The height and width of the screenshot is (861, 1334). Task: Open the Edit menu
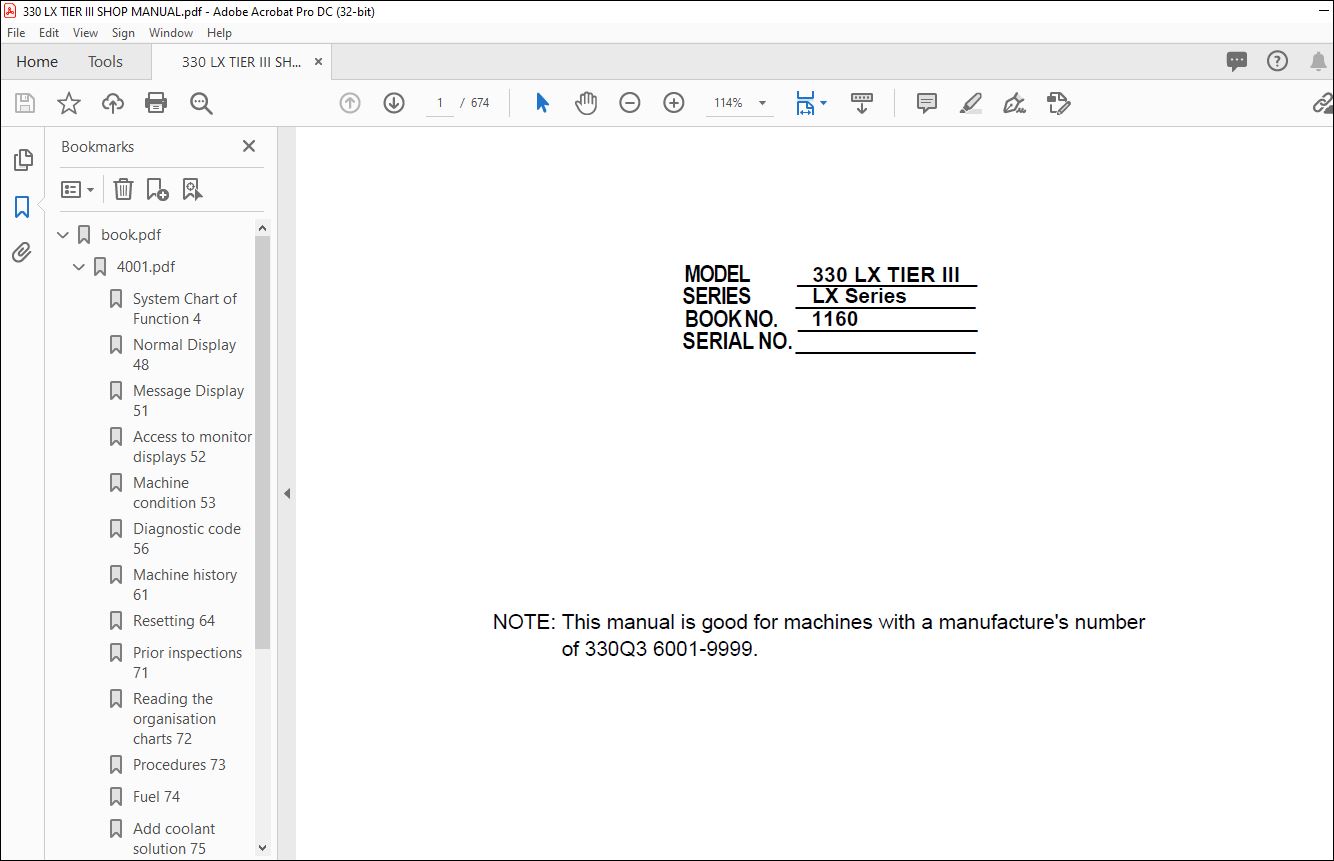[x=49, y=33]
